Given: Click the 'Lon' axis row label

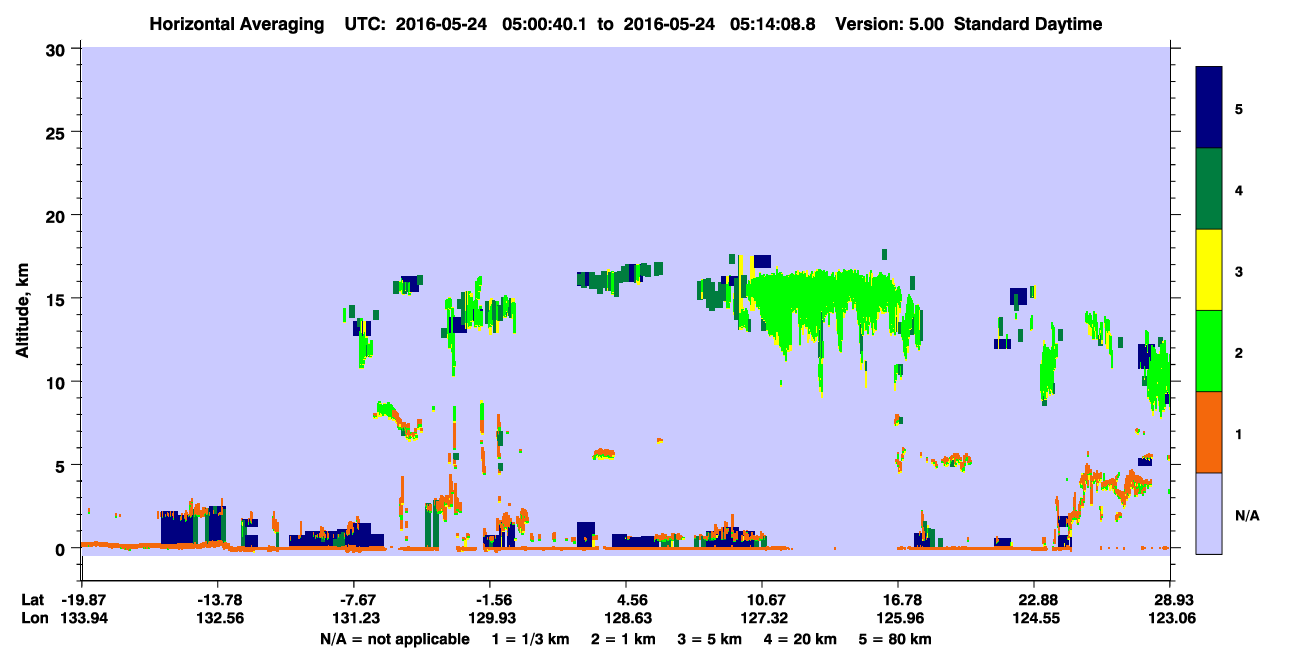Looking at the screenshot, I should [33, 618].
